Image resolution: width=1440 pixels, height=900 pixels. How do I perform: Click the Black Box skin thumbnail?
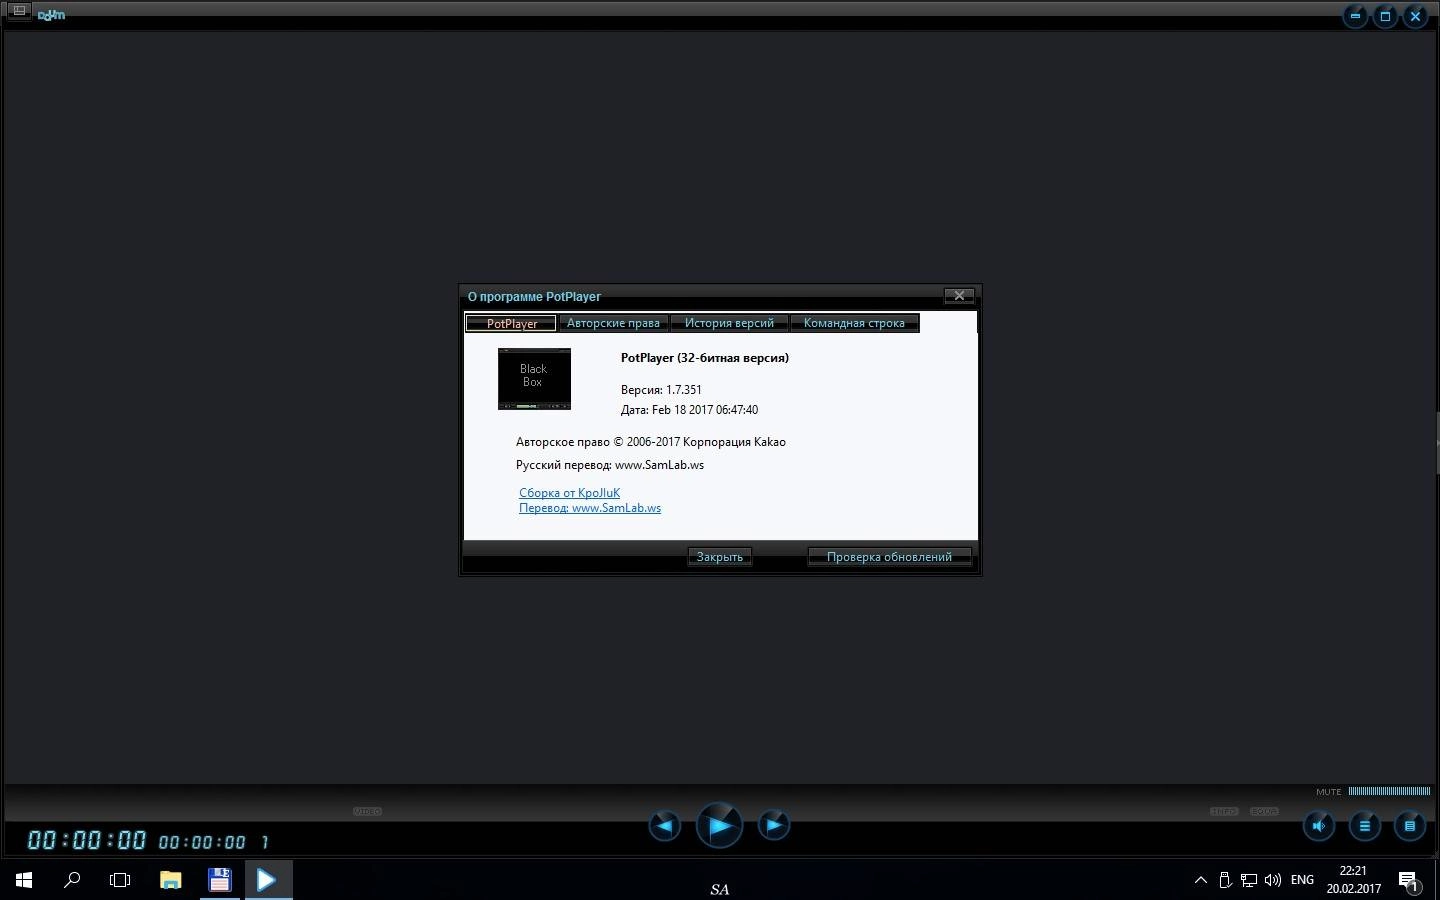(x=534, y=379)
